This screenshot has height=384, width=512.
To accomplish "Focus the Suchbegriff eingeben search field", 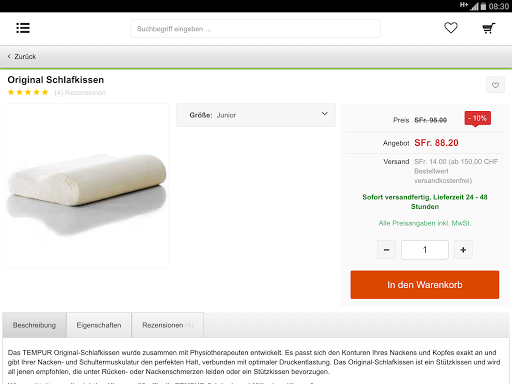I will click(255, 29).
